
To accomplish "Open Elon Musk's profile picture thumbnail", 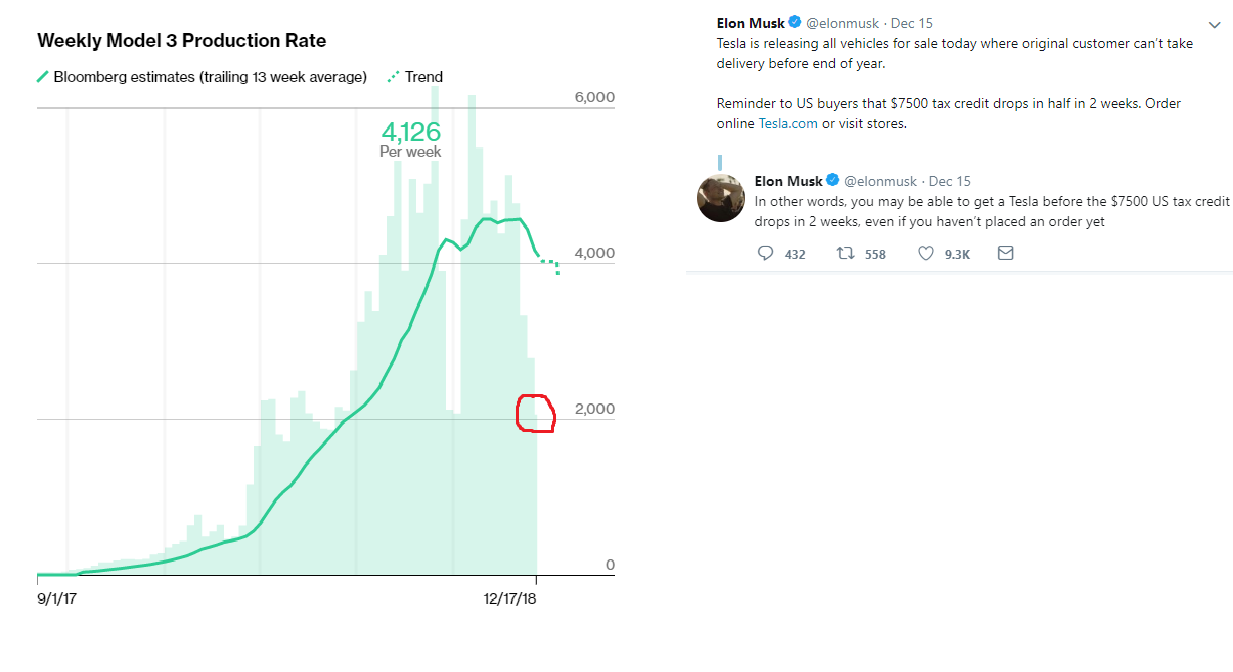I will pos(721,197).
